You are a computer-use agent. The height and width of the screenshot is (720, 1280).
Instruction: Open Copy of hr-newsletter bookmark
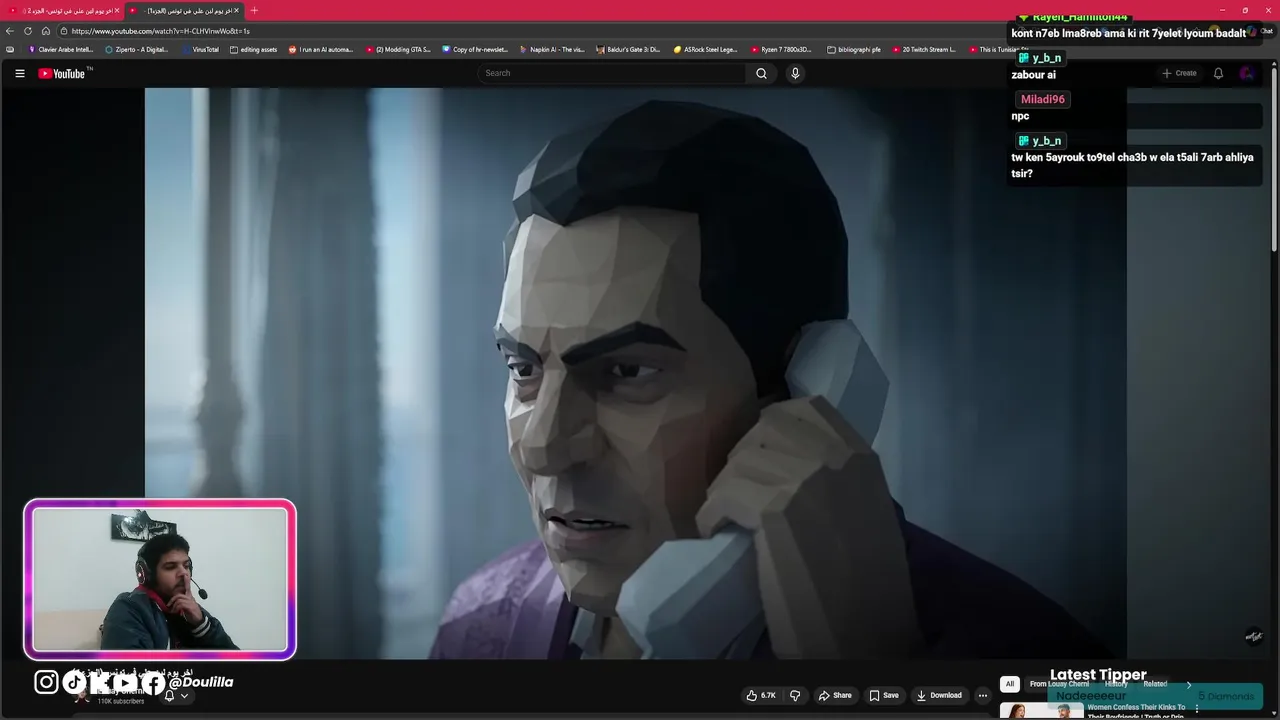pyautogui.click(x=476, y=49)
